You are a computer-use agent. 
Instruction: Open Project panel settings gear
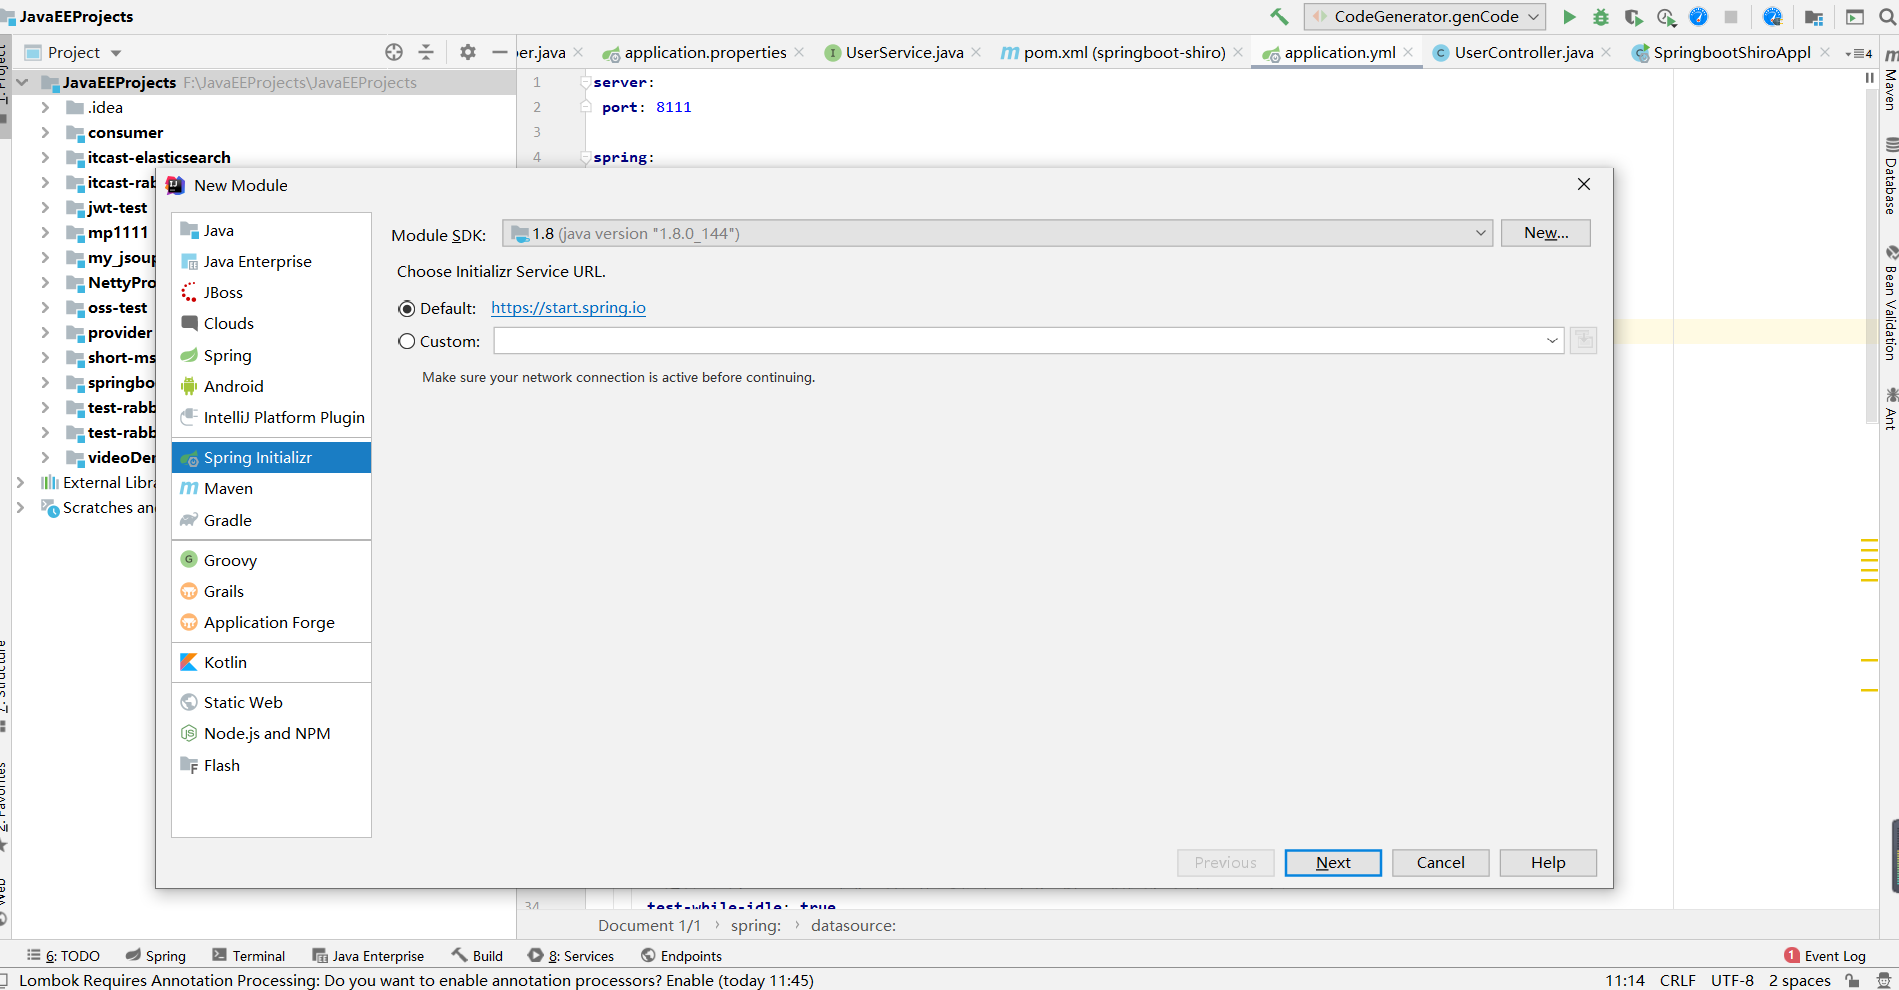467,52
